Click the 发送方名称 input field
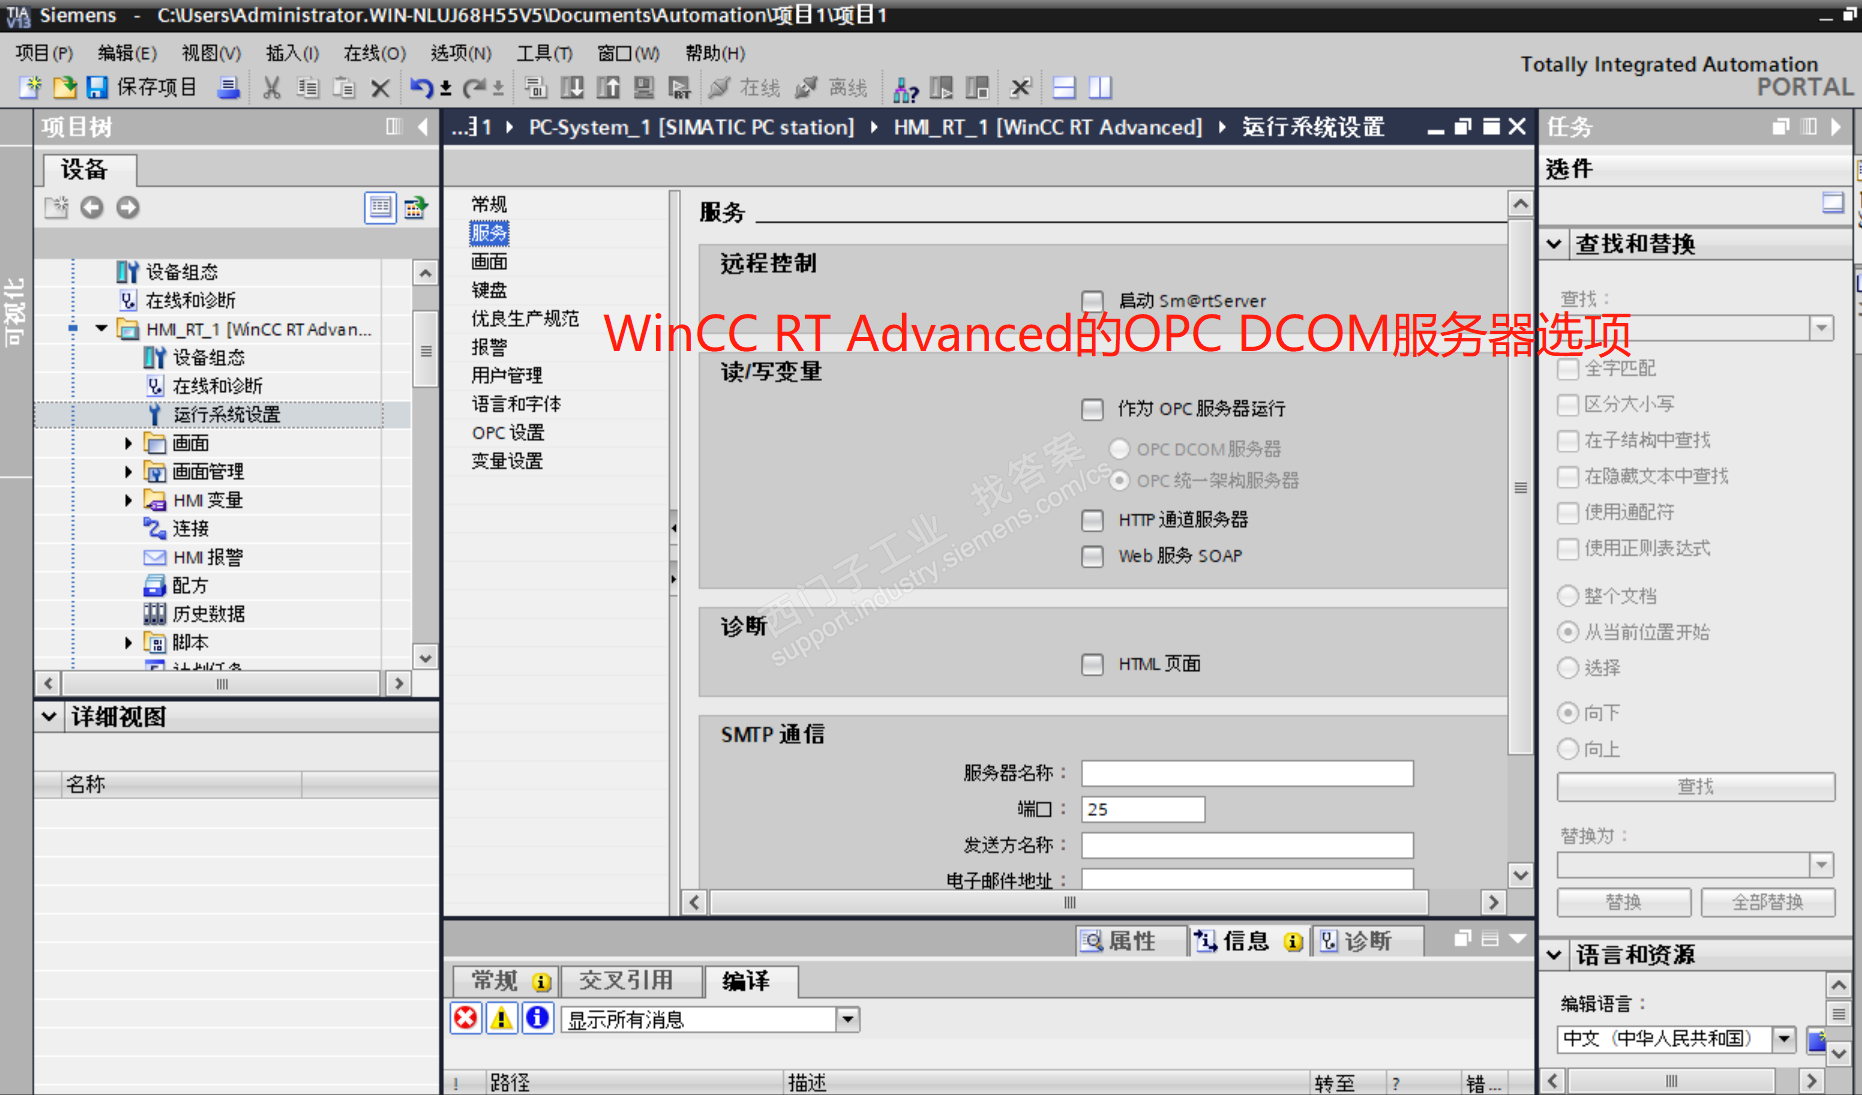Image resolution: width=1862 pixels, height=1095 pixels. [1247, 846]
